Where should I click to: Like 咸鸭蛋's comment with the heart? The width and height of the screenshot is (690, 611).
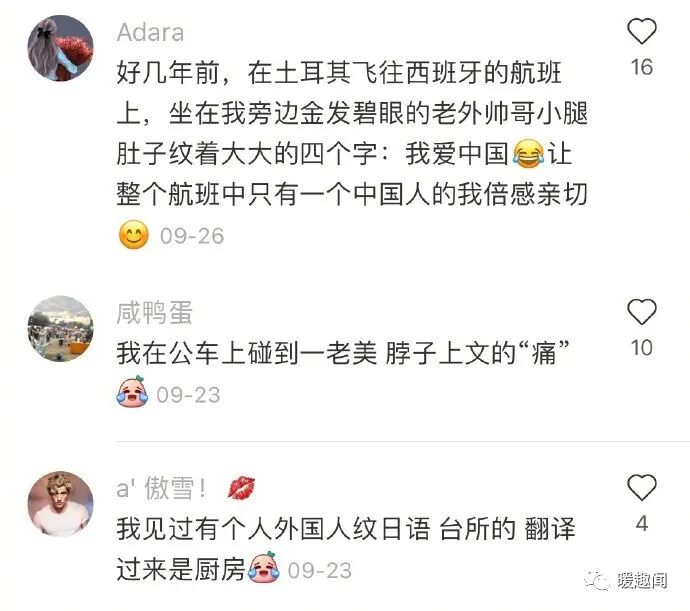coord(642,312)
